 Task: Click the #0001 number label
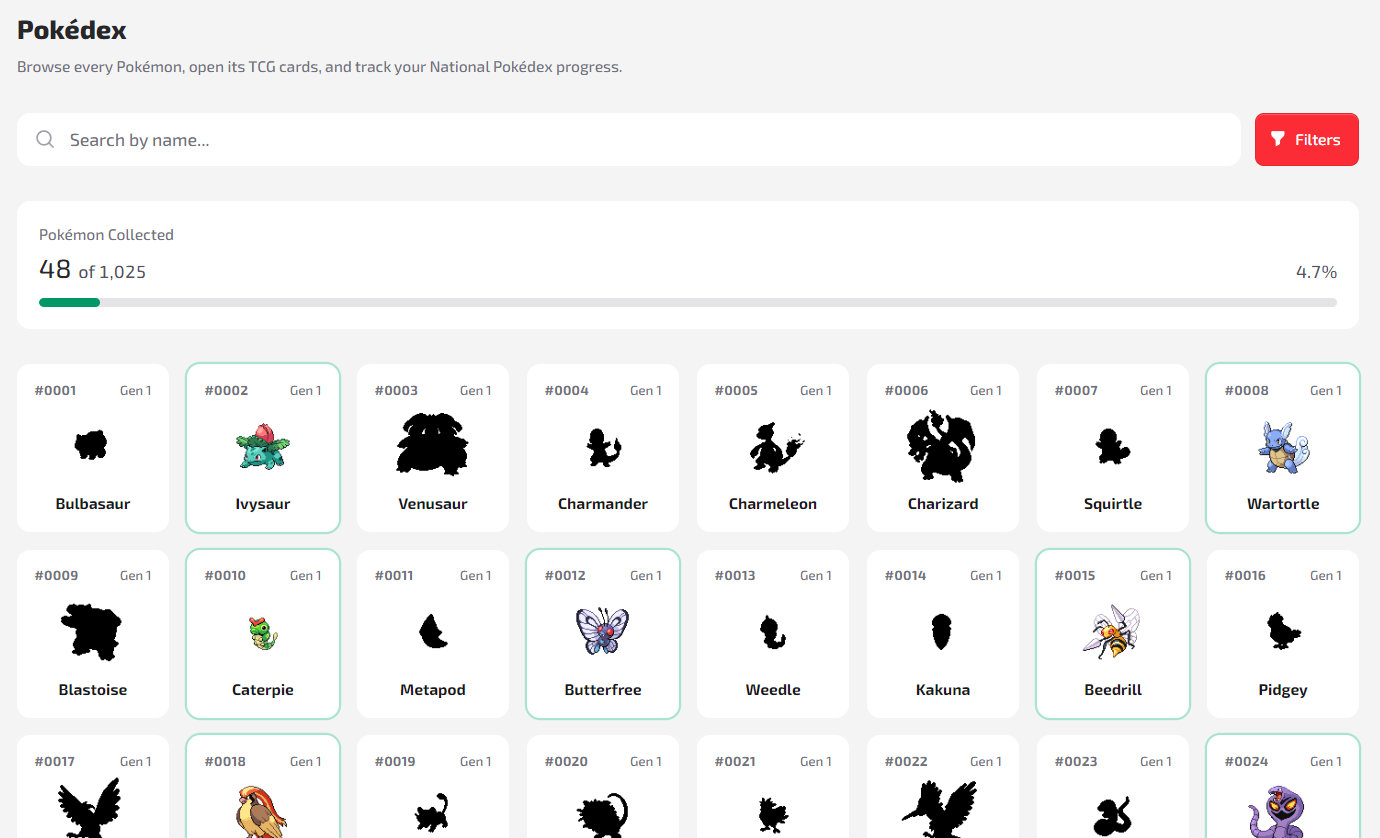point(56,390)
